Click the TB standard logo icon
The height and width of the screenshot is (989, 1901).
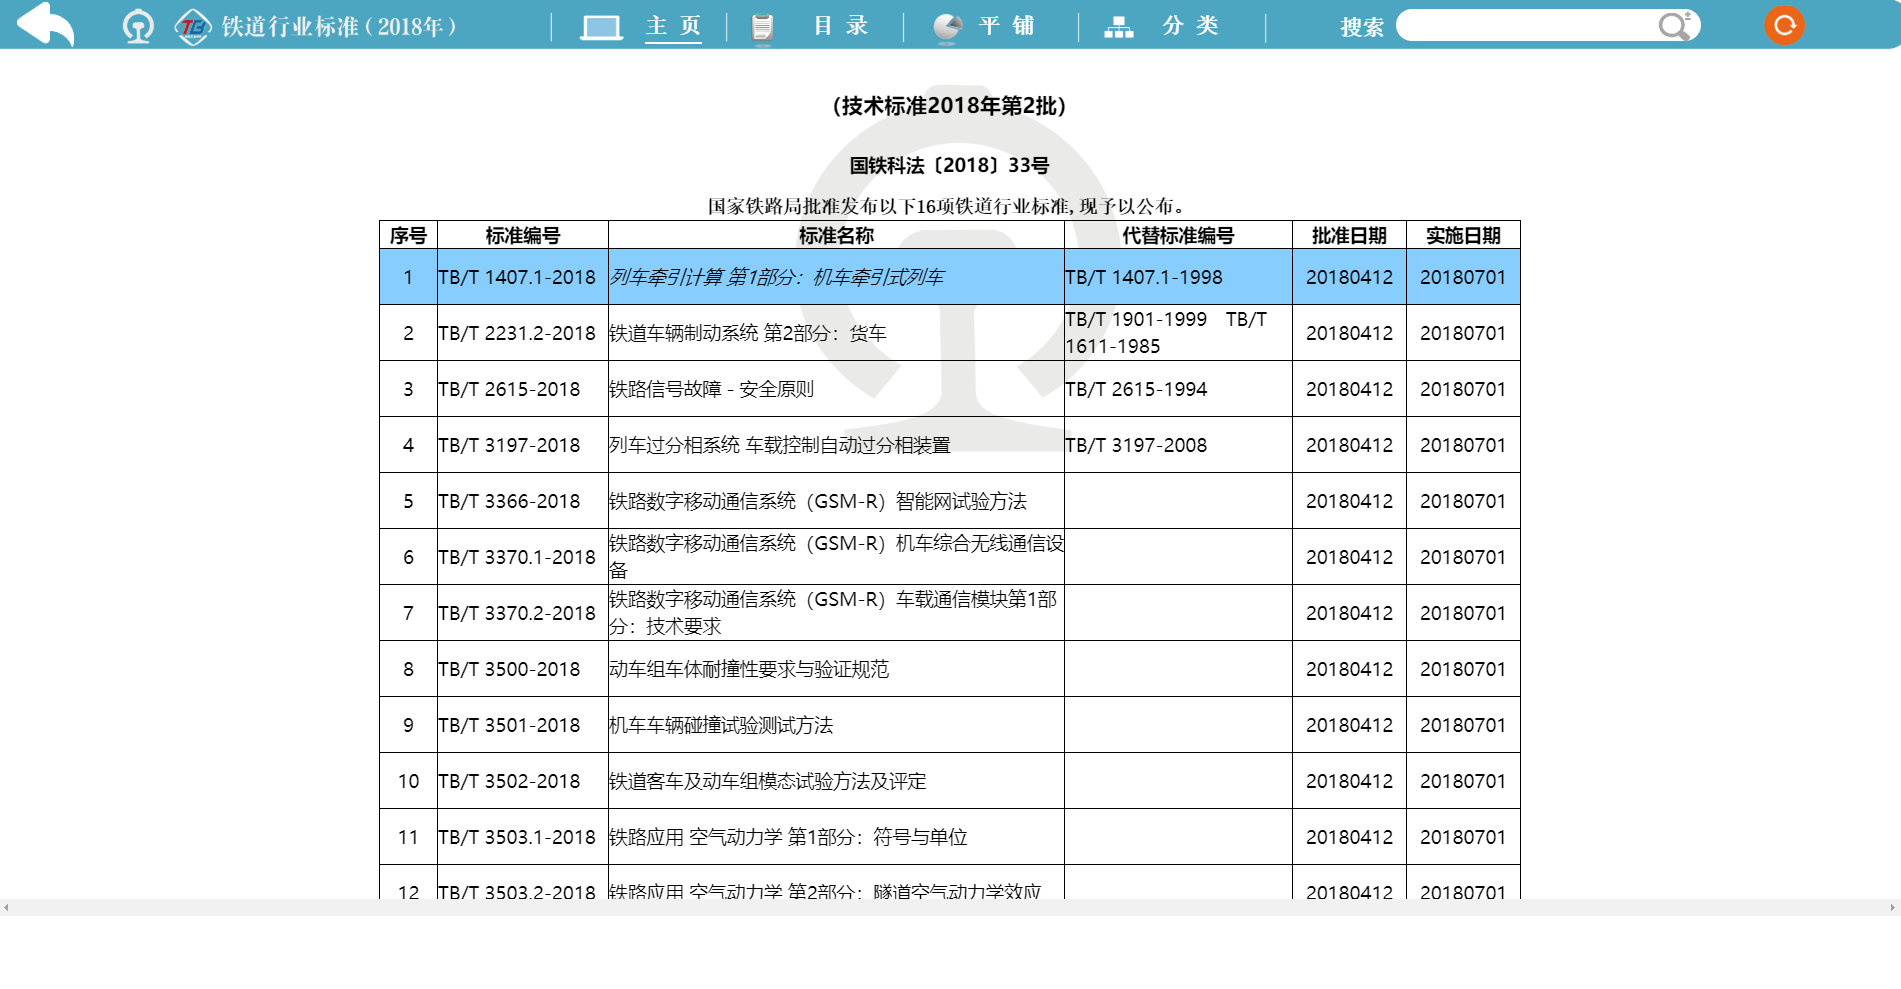click(x=192, y=27)
